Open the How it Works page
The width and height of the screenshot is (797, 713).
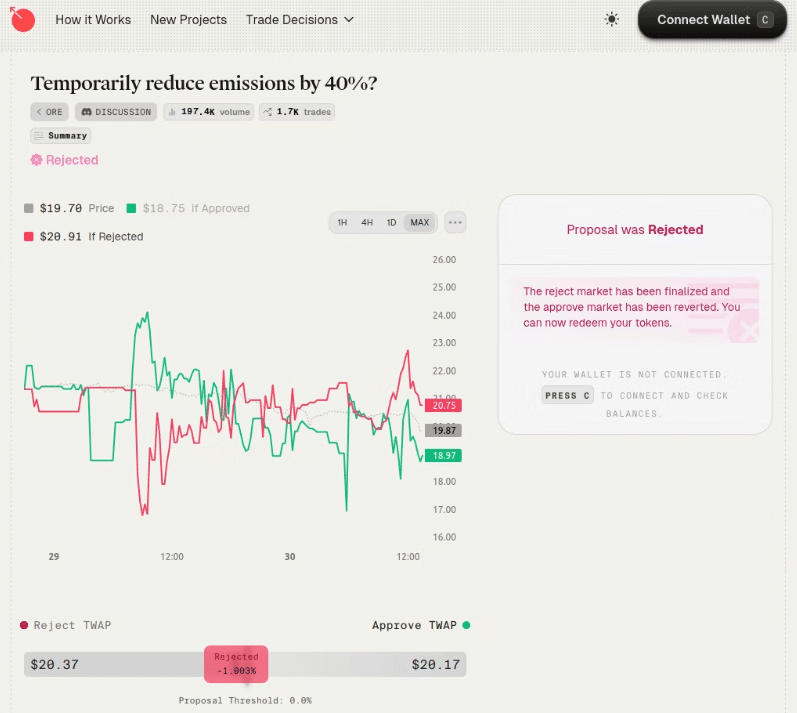tap(93, 20)
